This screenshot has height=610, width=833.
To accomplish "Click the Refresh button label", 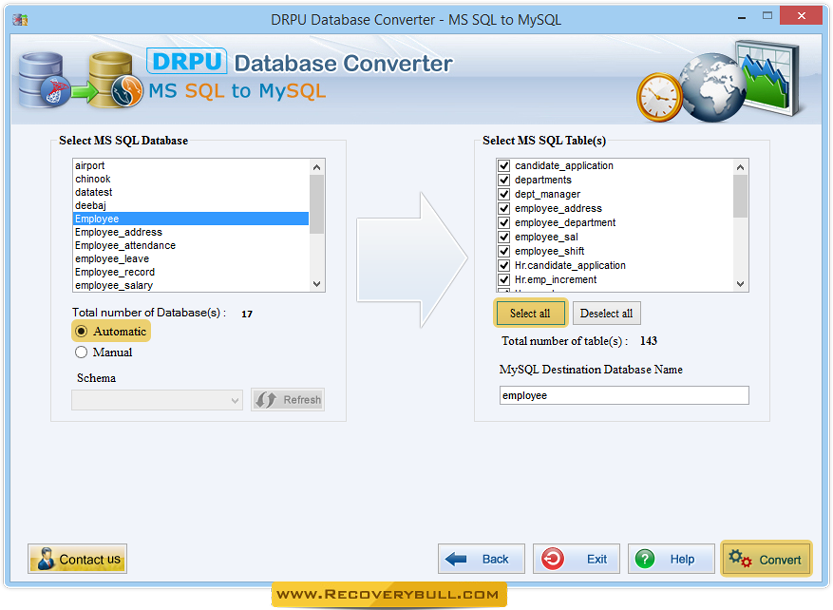I will (302, 400).
